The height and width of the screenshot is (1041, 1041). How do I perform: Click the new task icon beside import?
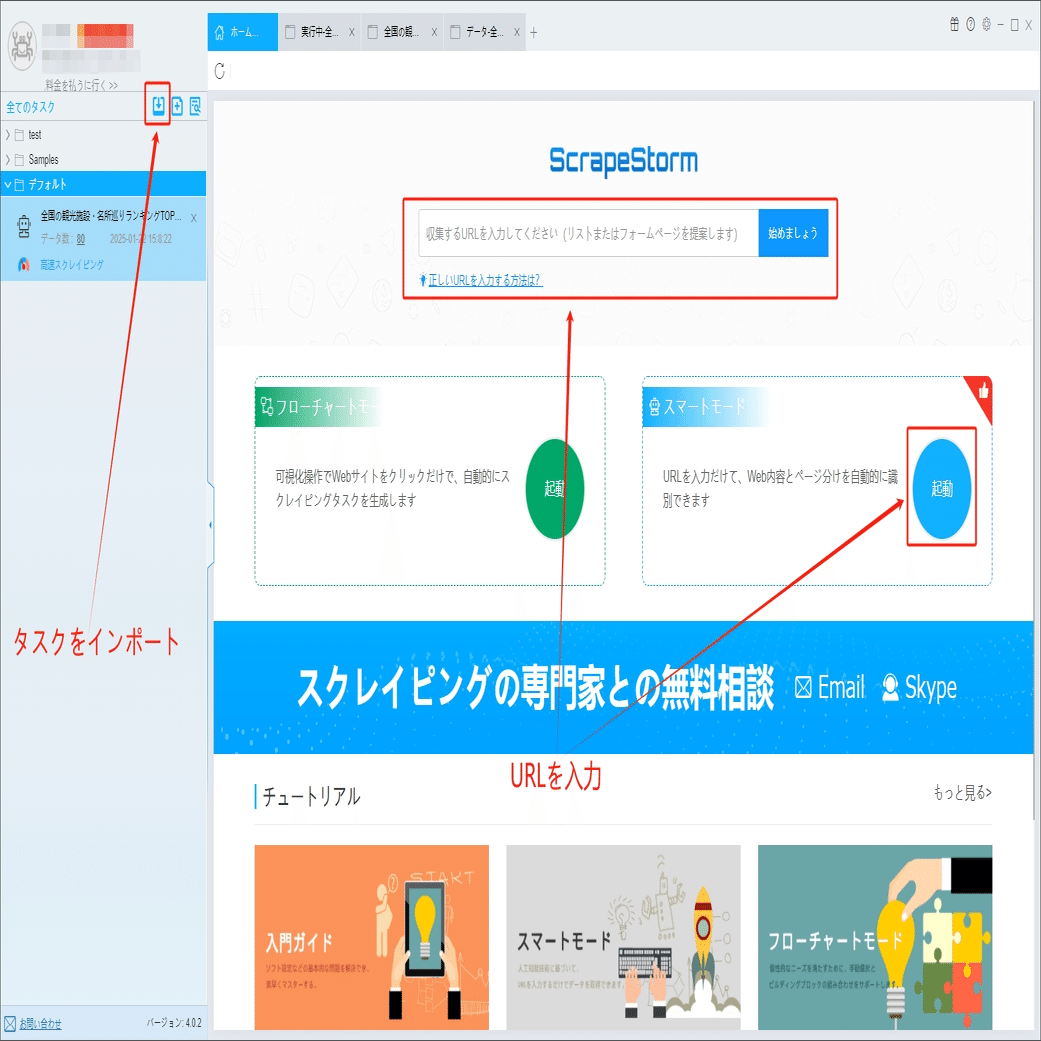(177, 106)
